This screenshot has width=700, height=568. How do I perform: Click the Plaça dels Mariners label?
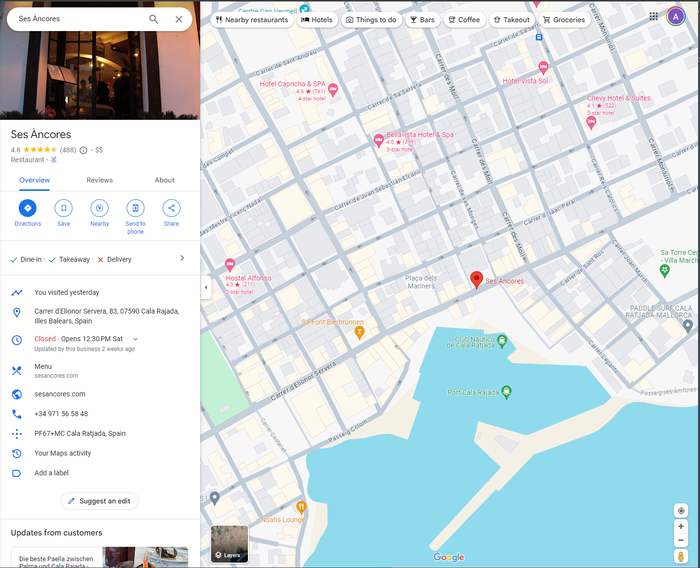(x=421, y=282)
